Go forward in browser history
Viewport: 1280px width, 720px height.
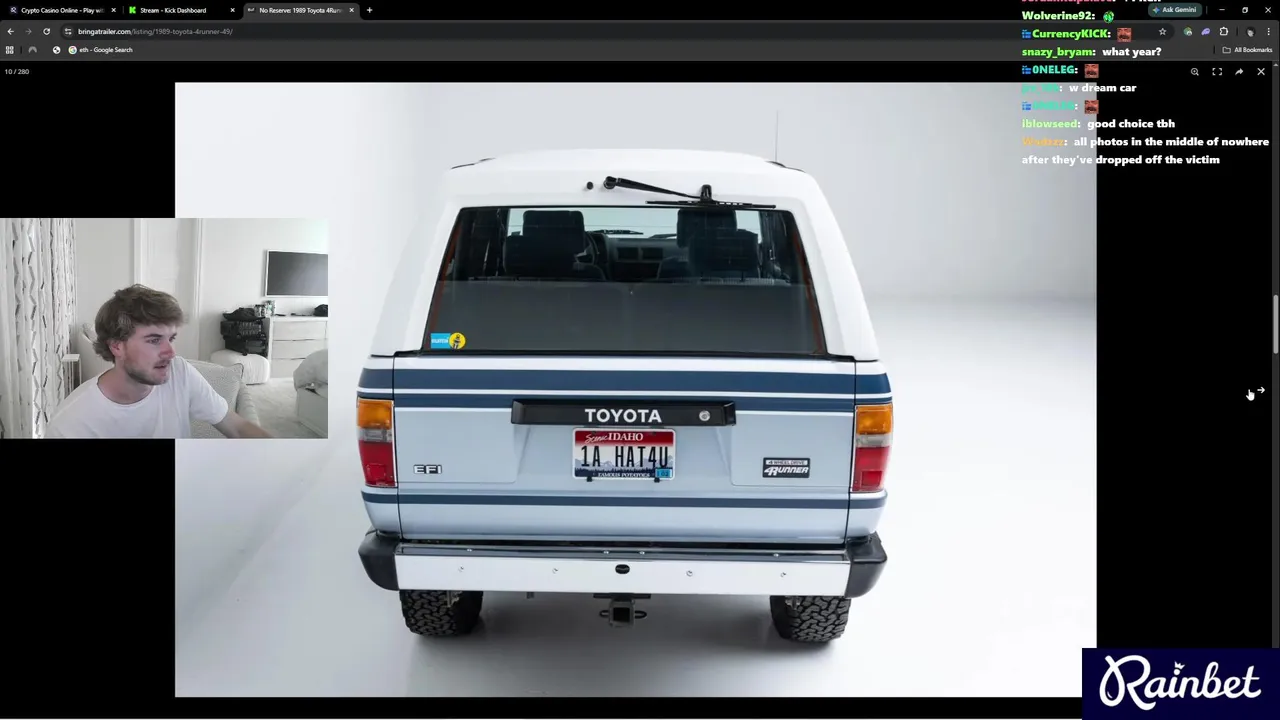click(28, 31)
